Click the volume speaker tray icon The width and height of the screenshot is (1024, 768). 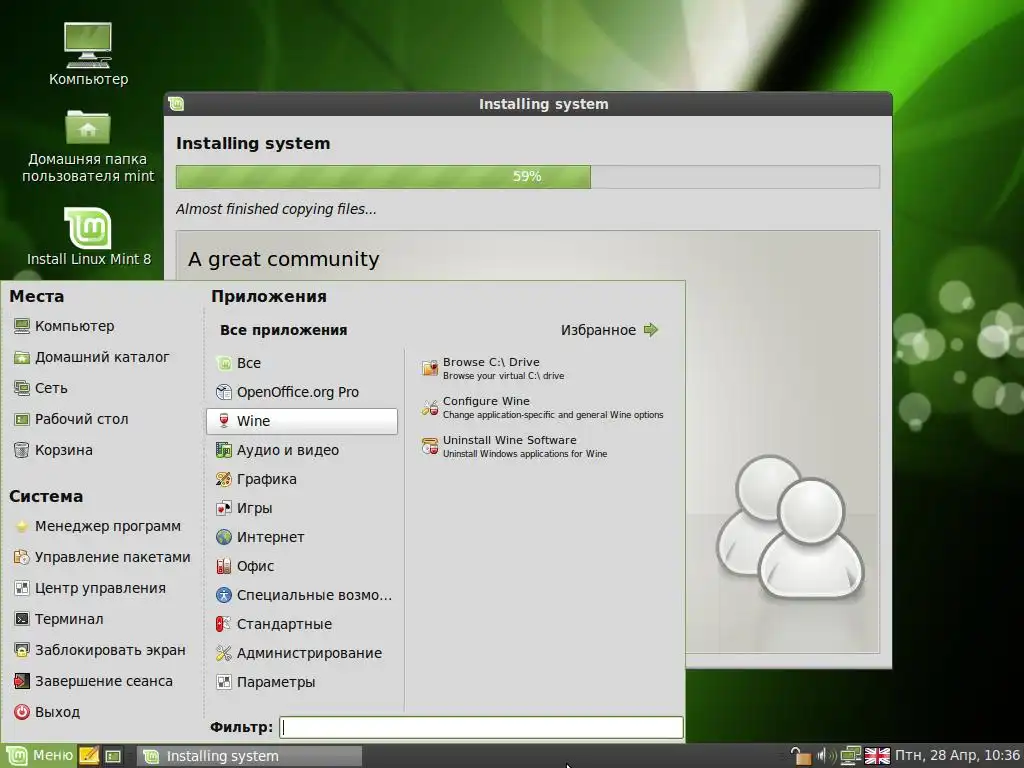click(x=825, y=756)
